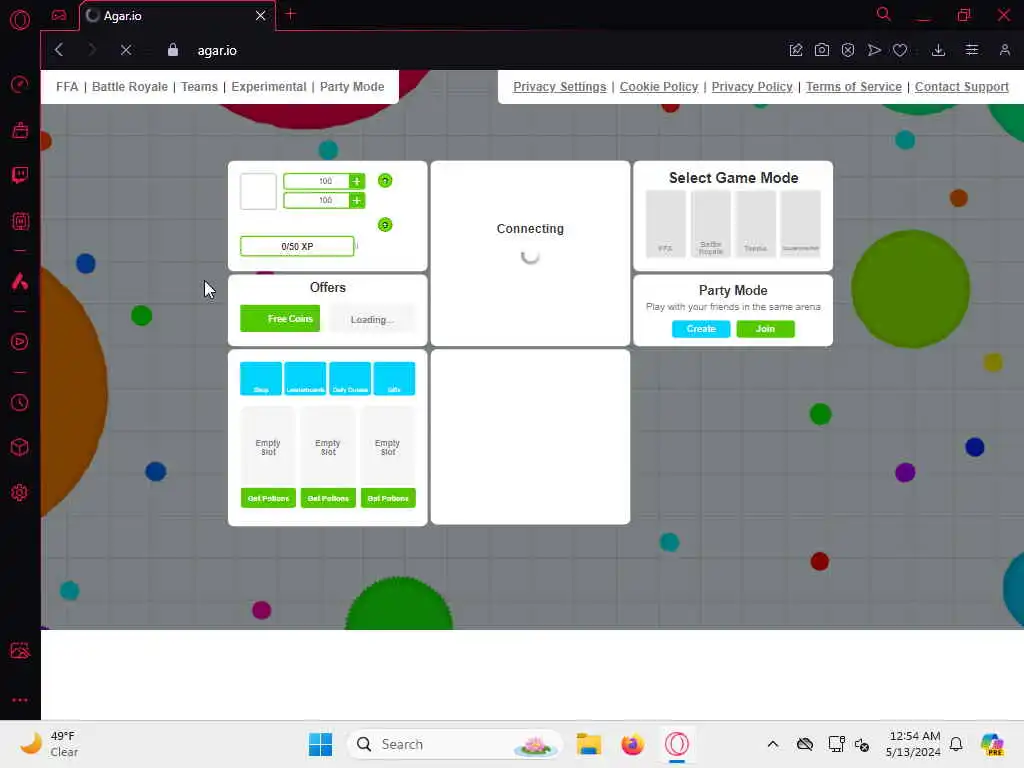1024x768 pixels.
Task: Click the Free Coins button
Action: tap(280, 319)
